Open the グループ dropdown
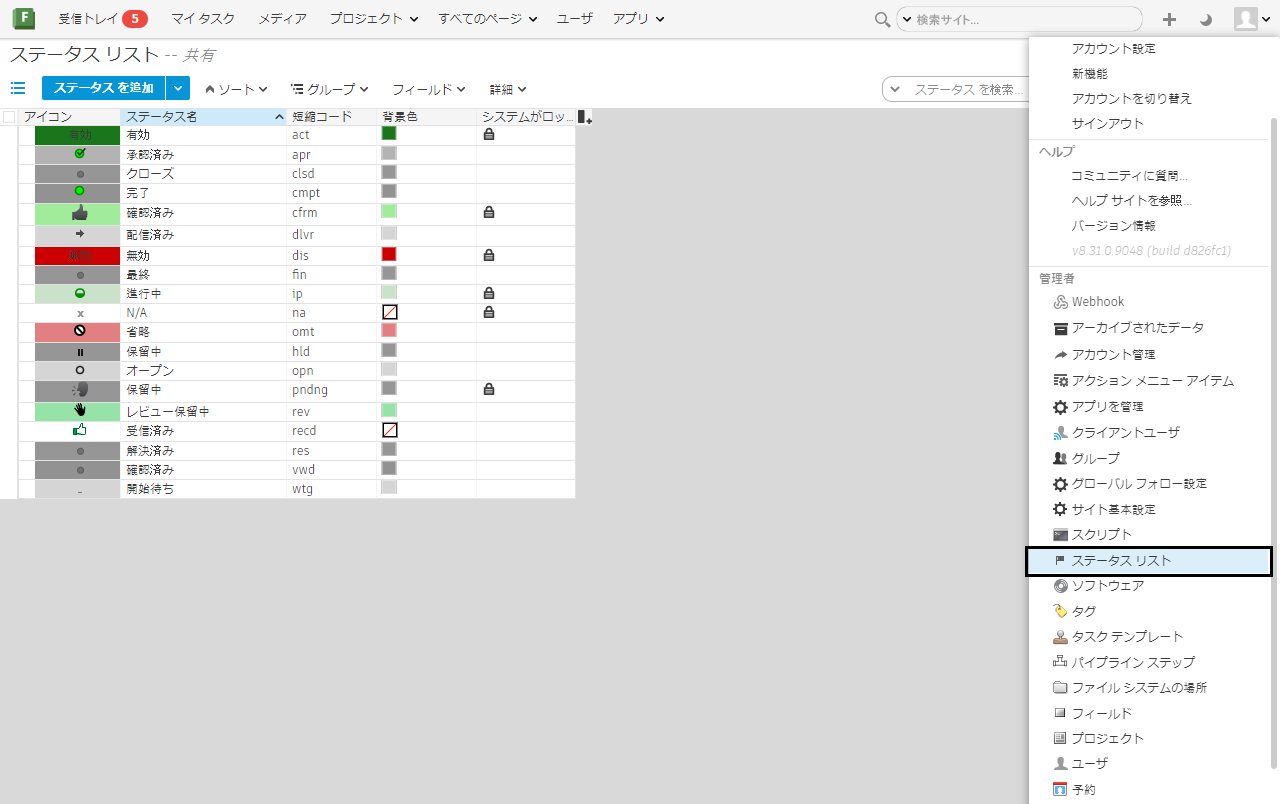1280x804 pixels. [330, 89]
